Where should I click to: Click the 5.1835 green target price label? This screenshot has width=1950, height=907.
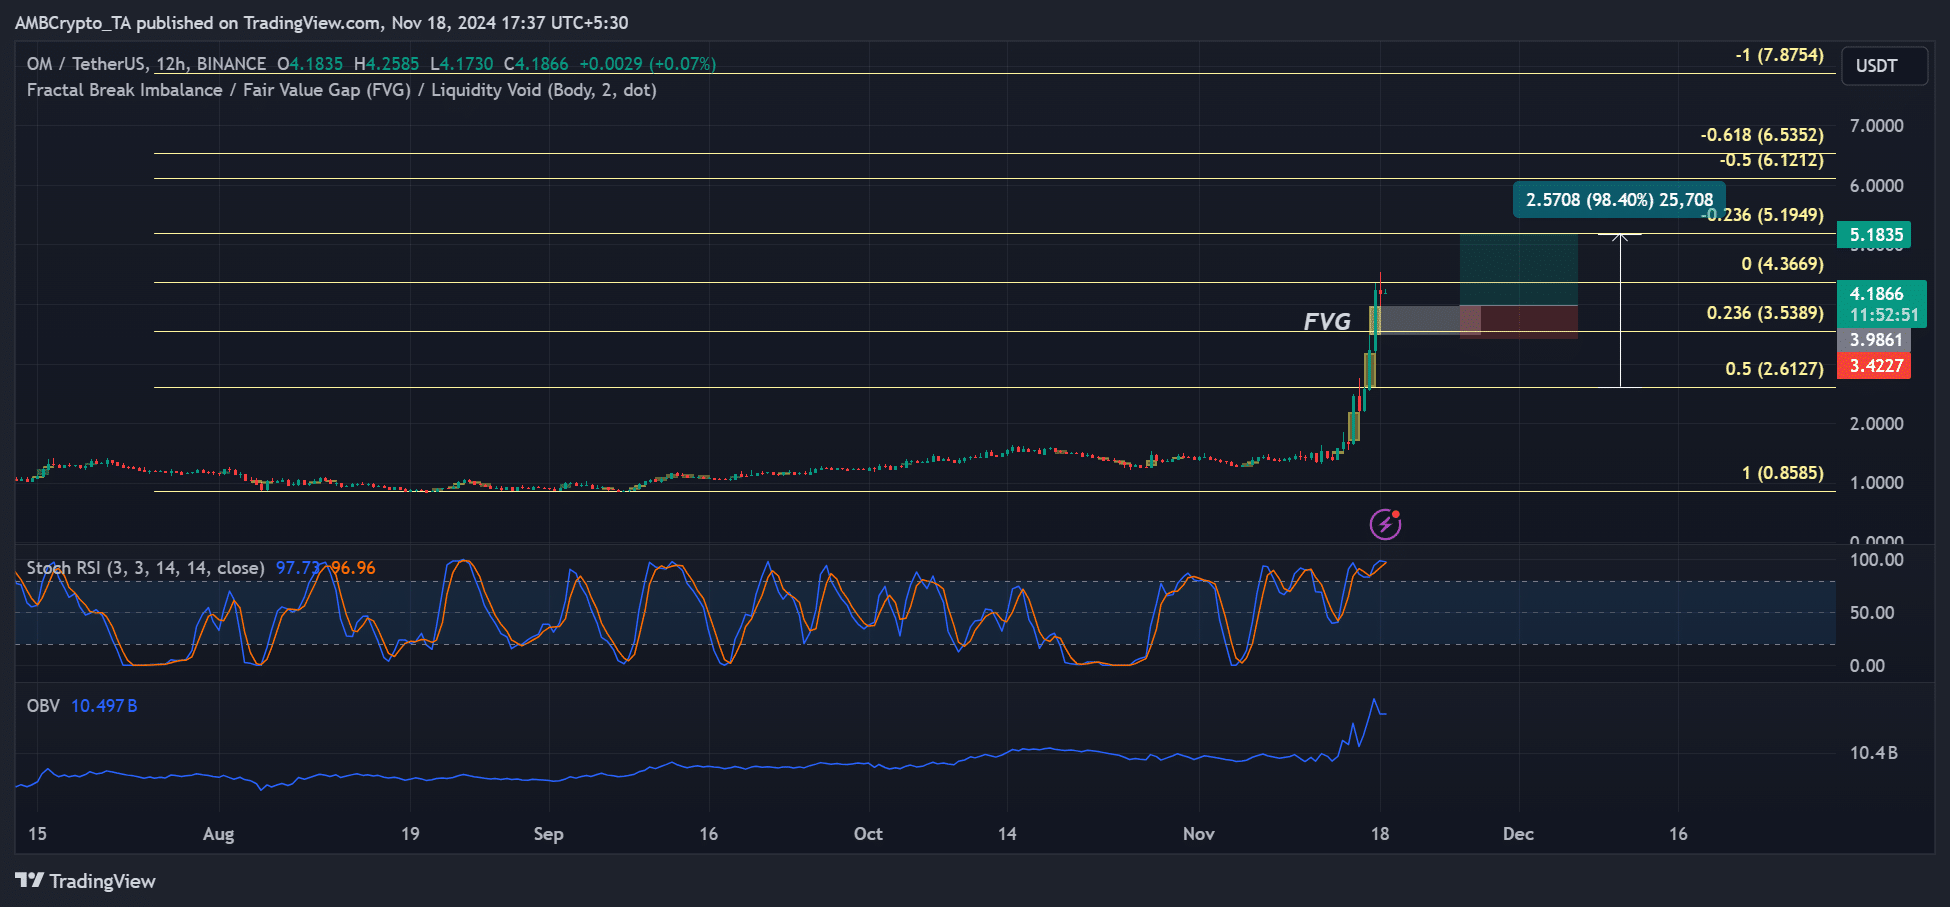(x=1874, y=235)
